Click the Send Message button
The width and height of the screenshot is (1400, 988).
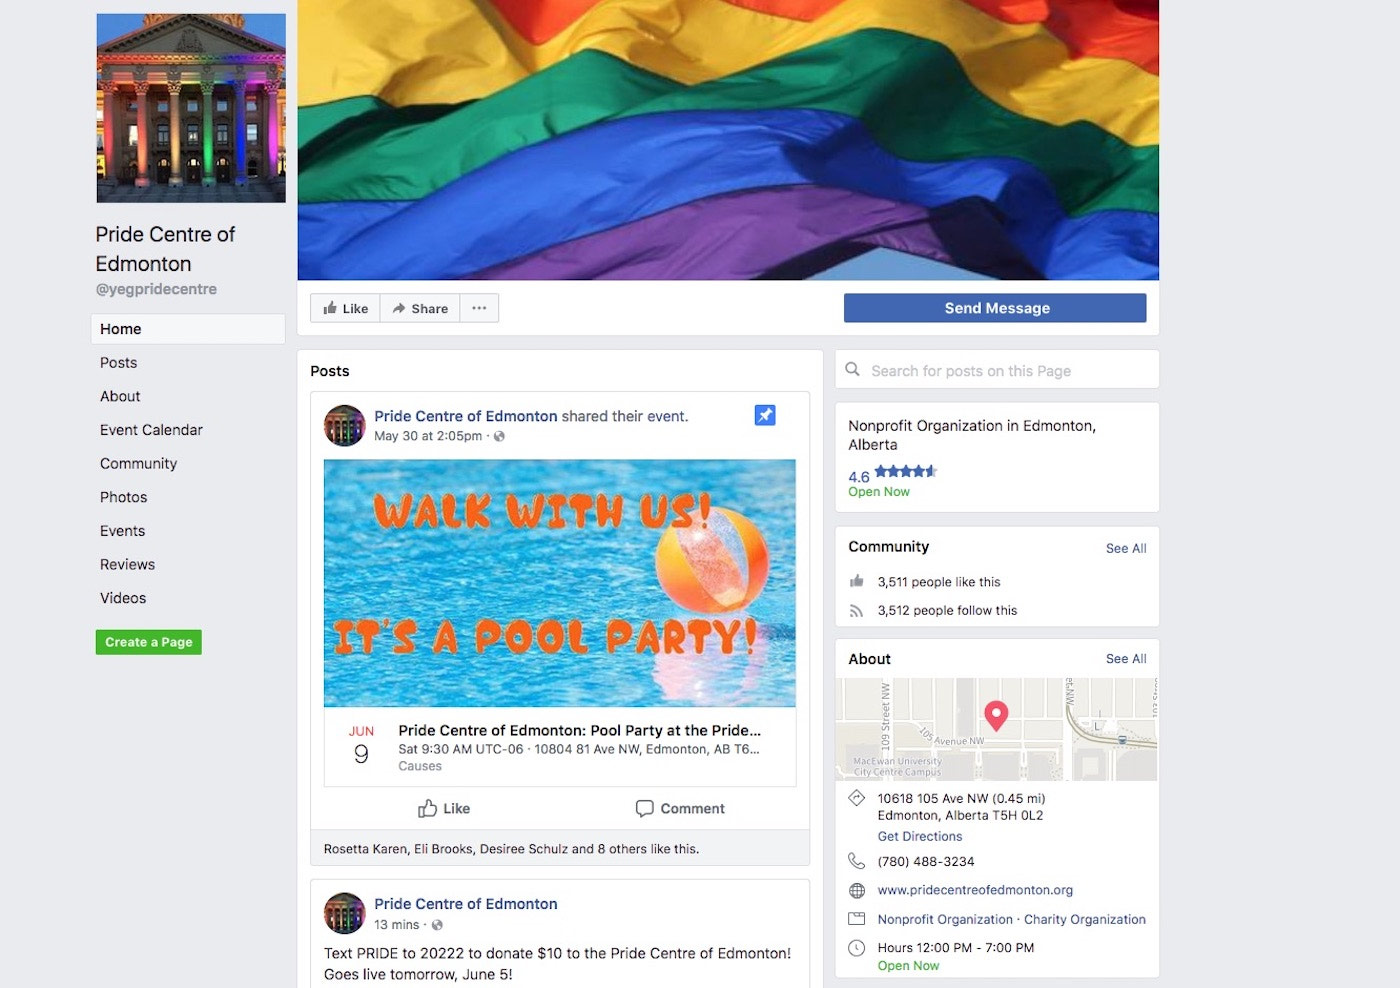click(995, 308)
